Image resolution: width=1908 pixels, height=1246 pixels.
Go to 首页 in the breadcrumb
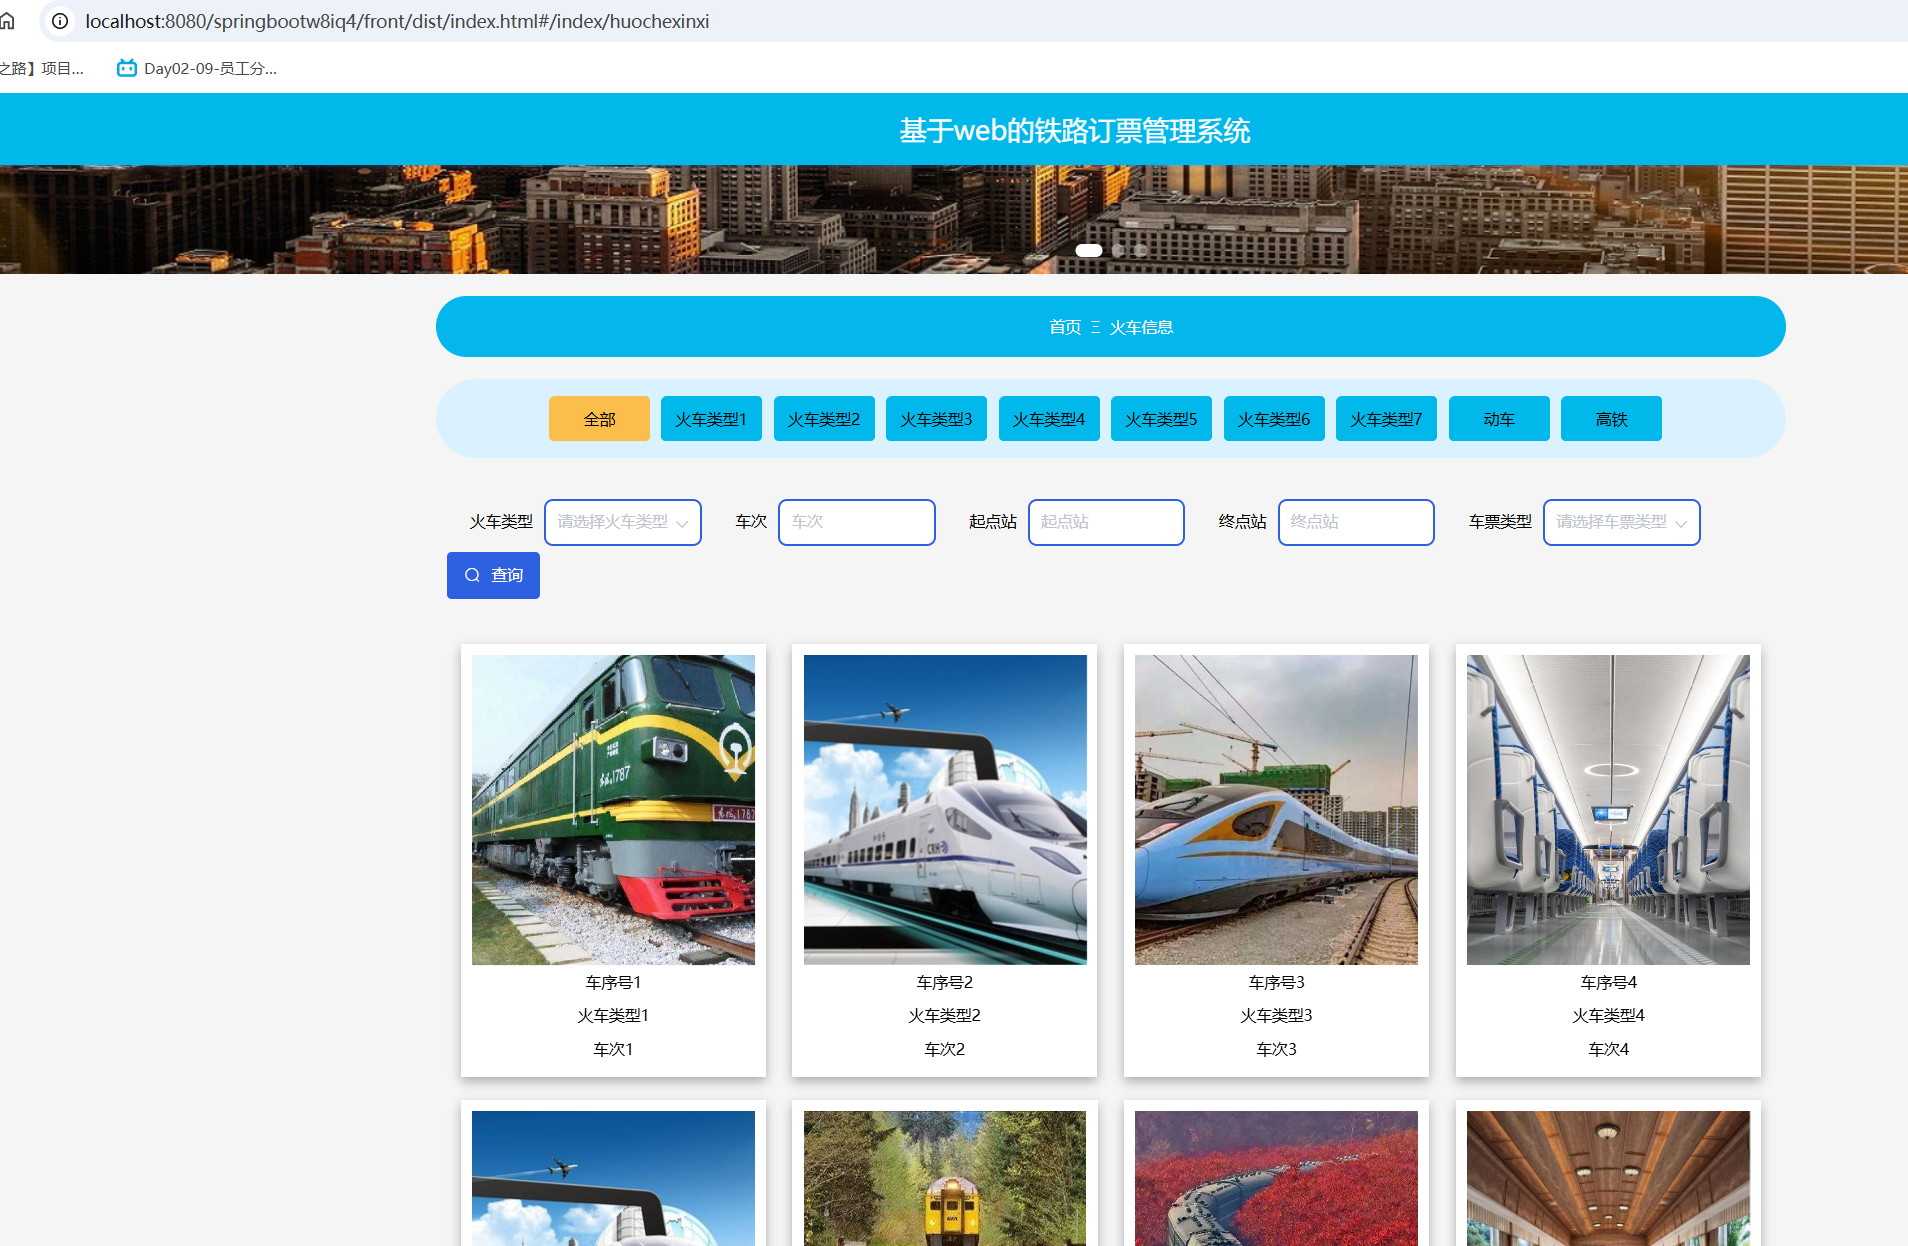[1065, 327]
